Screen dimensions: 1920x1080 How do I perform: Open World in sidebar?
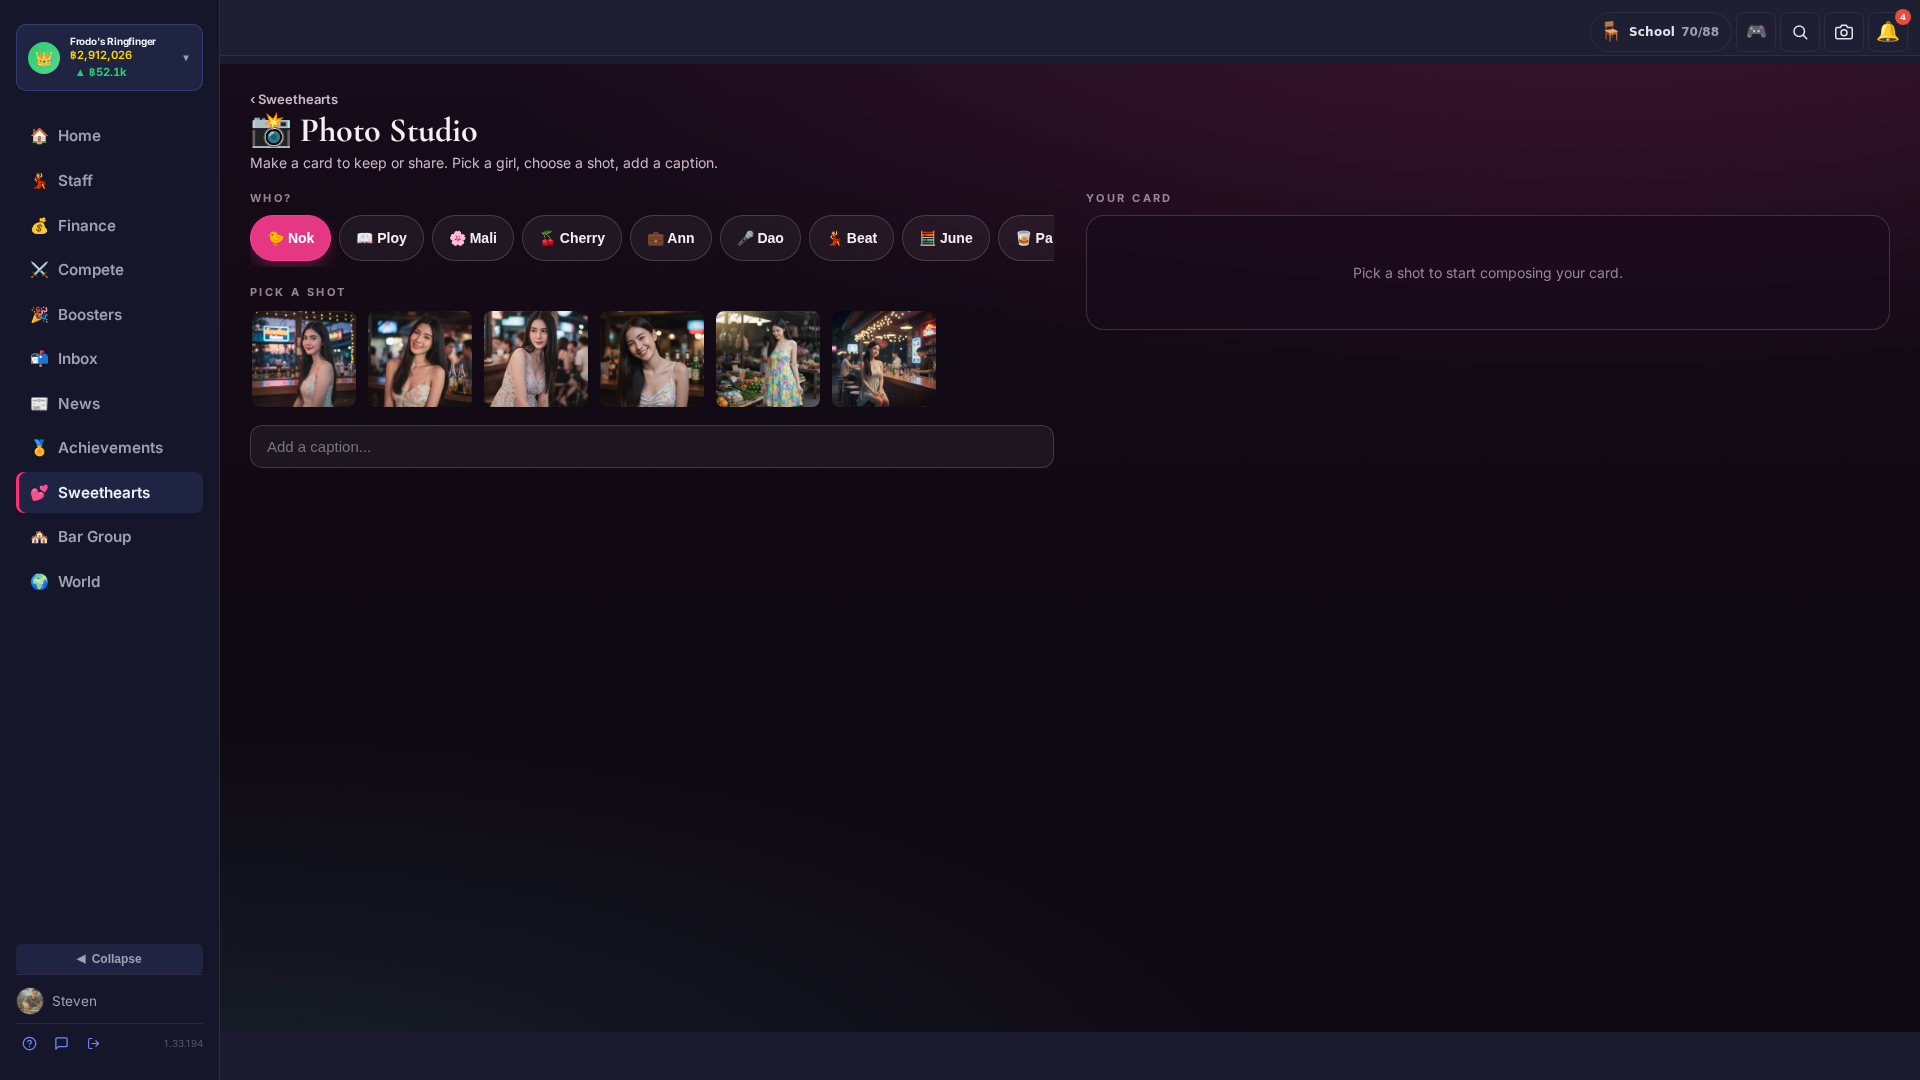[109, 582]
